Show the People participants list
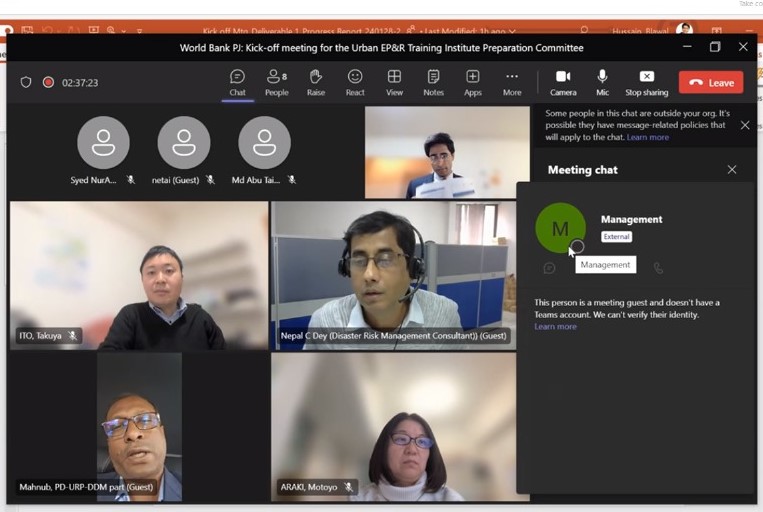Screen dimensions: 763x512 276,82
